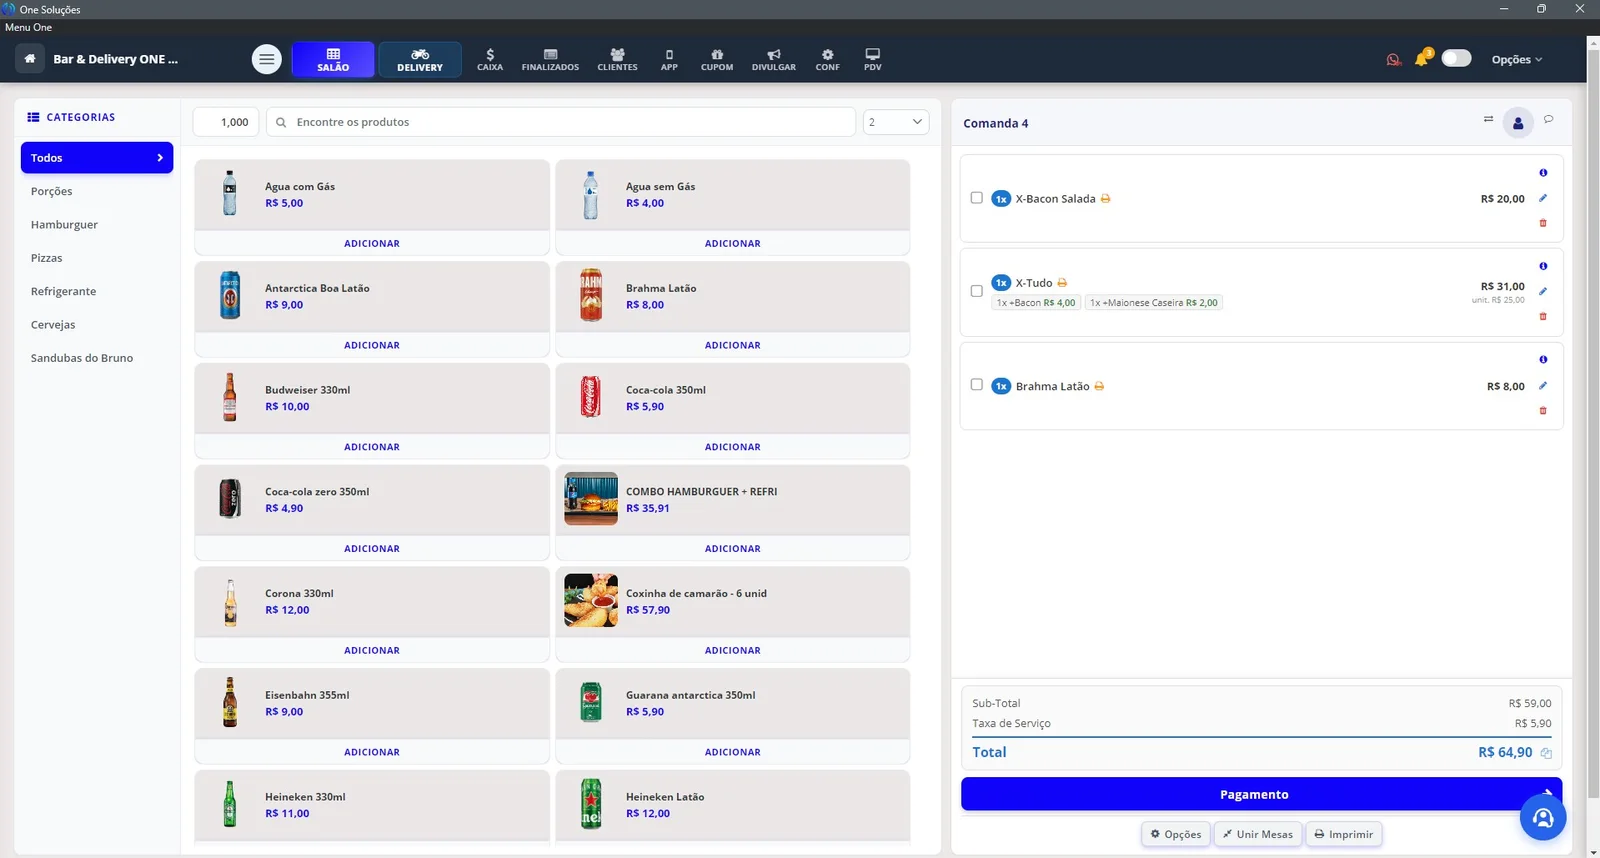Open the dropdown showing 2 beside search

(896, 122)
